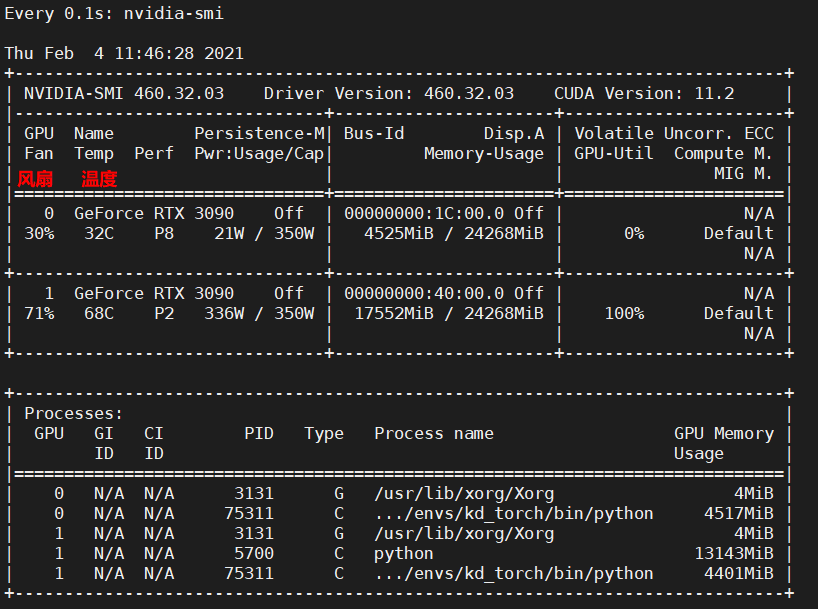This screenshot has width=818, height=609.
Task: Click the CUDA Version 11.2 text
Action: 644,93
